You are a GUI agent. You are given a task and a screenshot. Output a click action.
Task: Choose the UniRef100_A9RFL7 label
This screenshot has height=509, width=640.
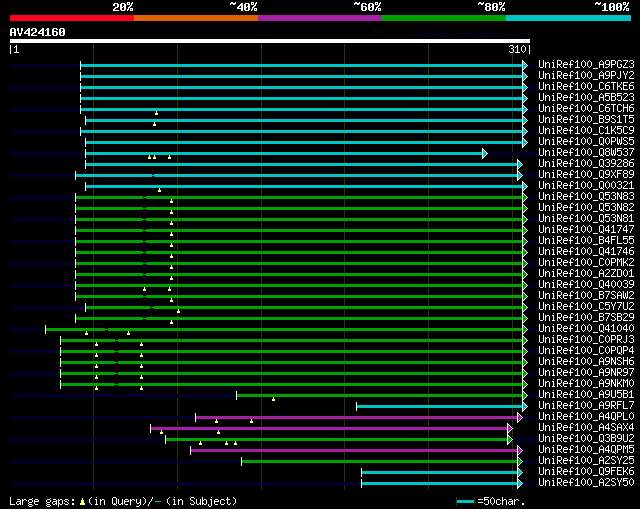(586, 406)
